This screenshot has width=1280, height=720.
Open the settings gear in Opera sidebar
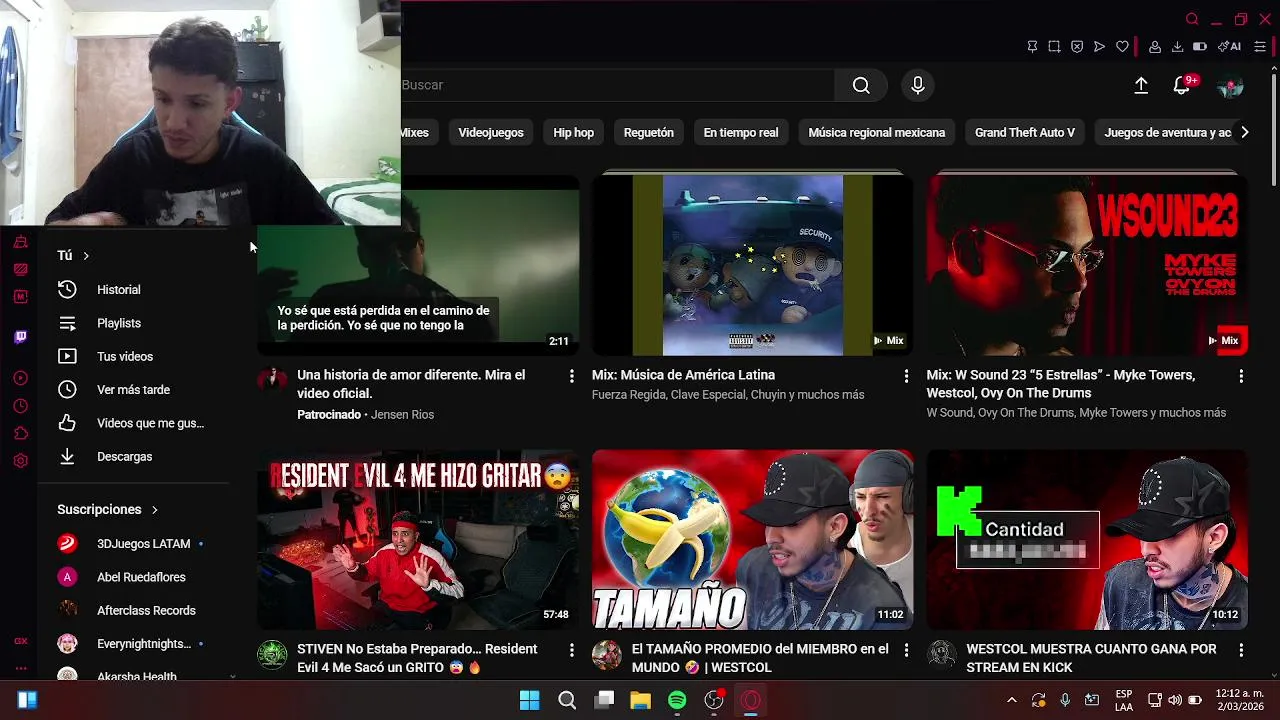pyautogui.click(x=20, y=461)
